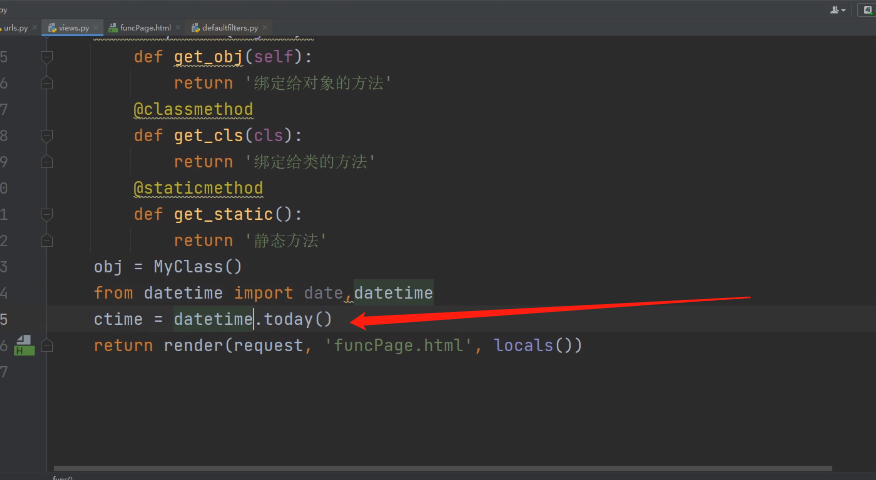Click the request argument in render

click(268, 346)
